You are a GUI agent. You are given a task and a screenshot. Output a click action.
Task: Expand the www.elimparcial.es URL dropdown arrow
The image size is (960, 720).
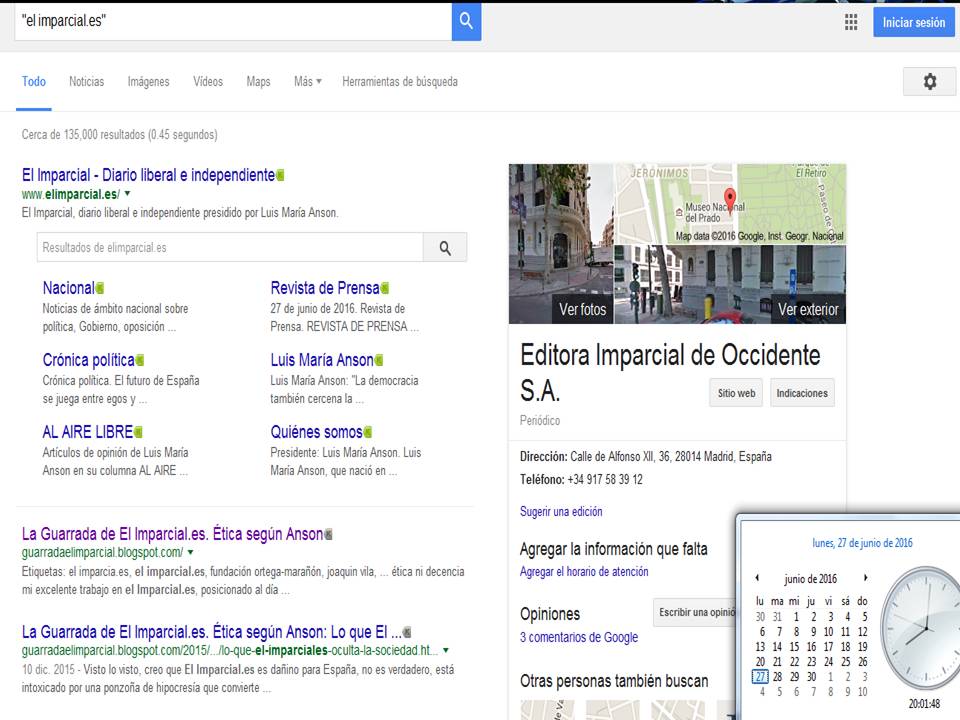click(x=127, y=193)
